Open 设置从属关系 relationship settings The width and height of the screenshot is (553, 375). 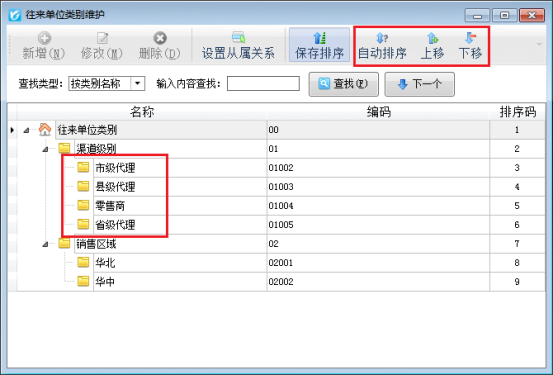[238, 46]
